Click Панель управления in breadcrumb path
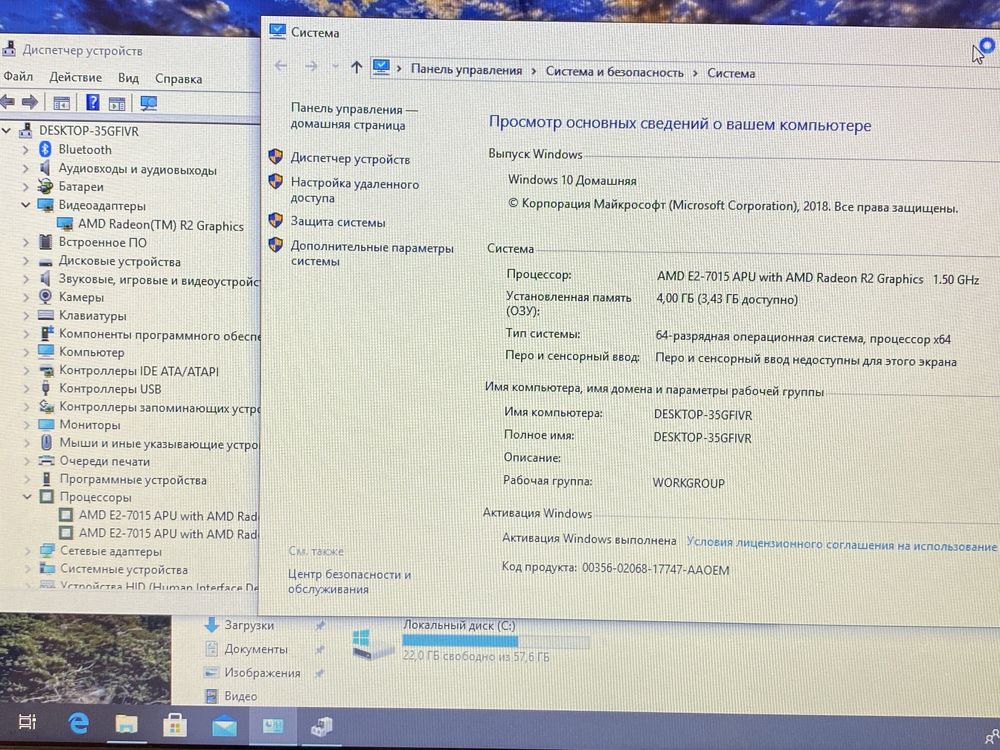The height and width of the screenshot is (750, 1000). tap(466, 70)
